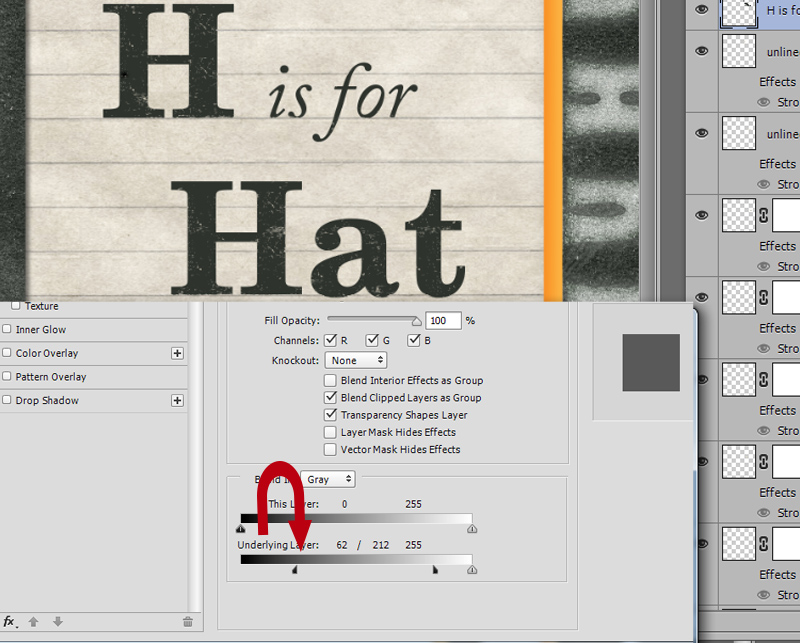Screen dimensions: 800x643
Task: Enable the Drop Shadow effect checkbox
Action: [x=7, y=400]
